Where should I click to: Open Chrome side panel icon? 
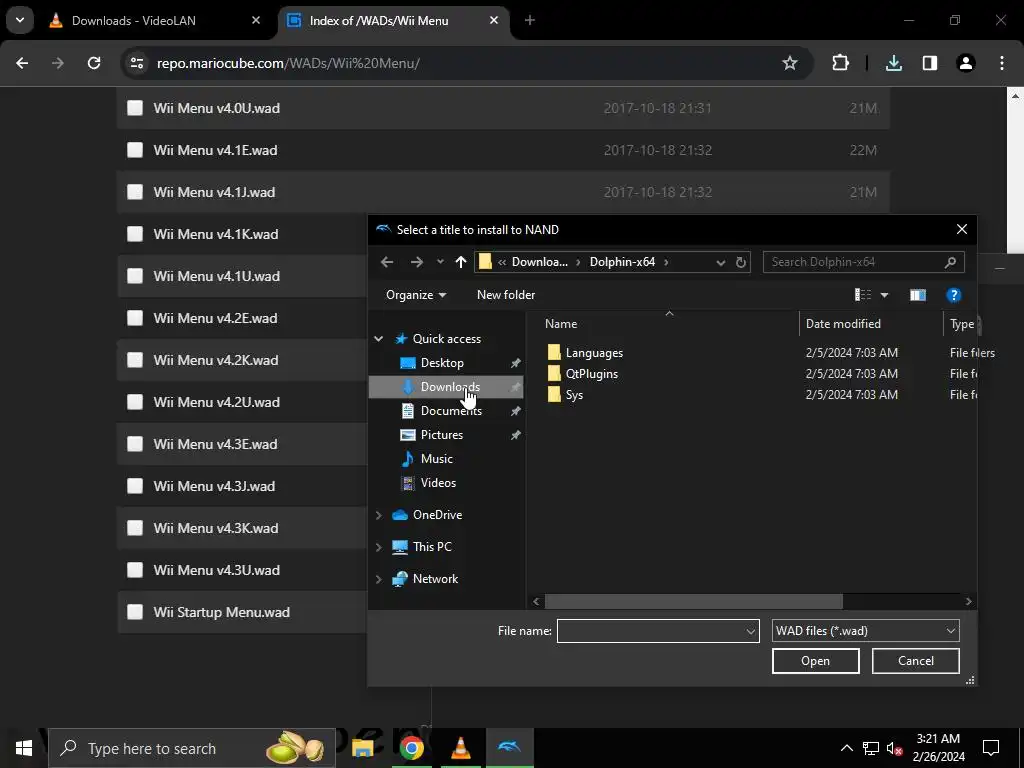[929, 63]
